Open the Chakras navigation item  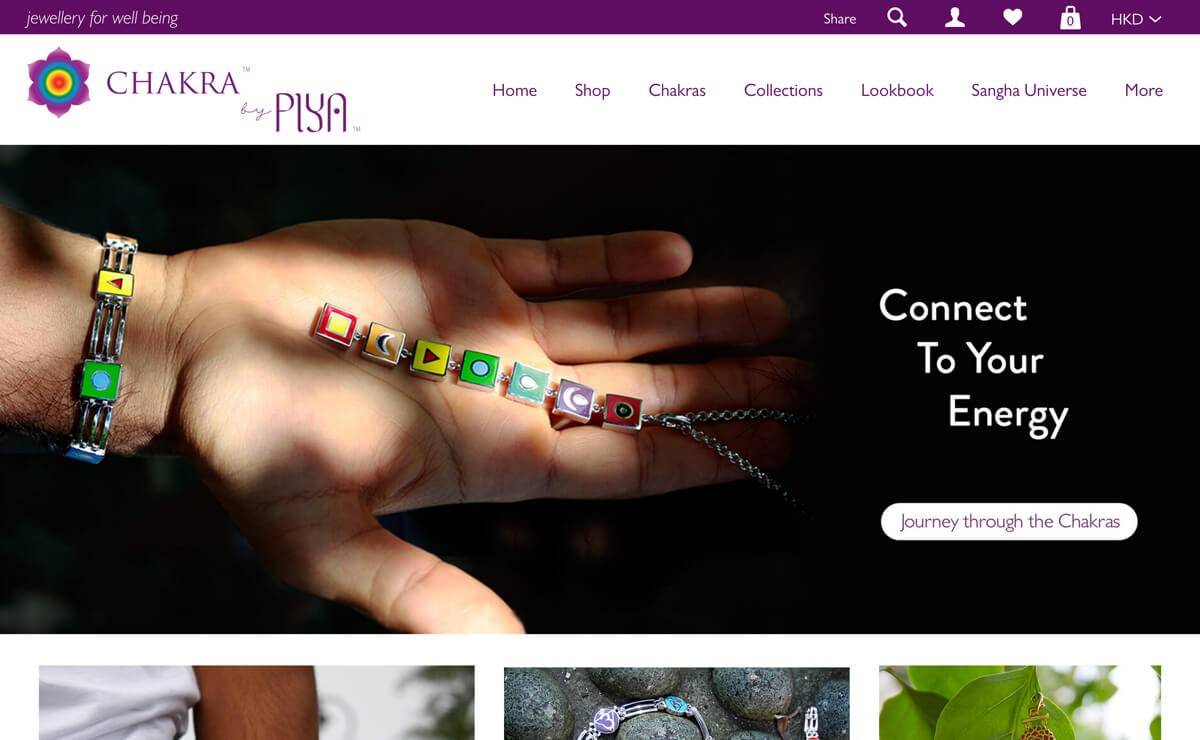coord(677,90)
